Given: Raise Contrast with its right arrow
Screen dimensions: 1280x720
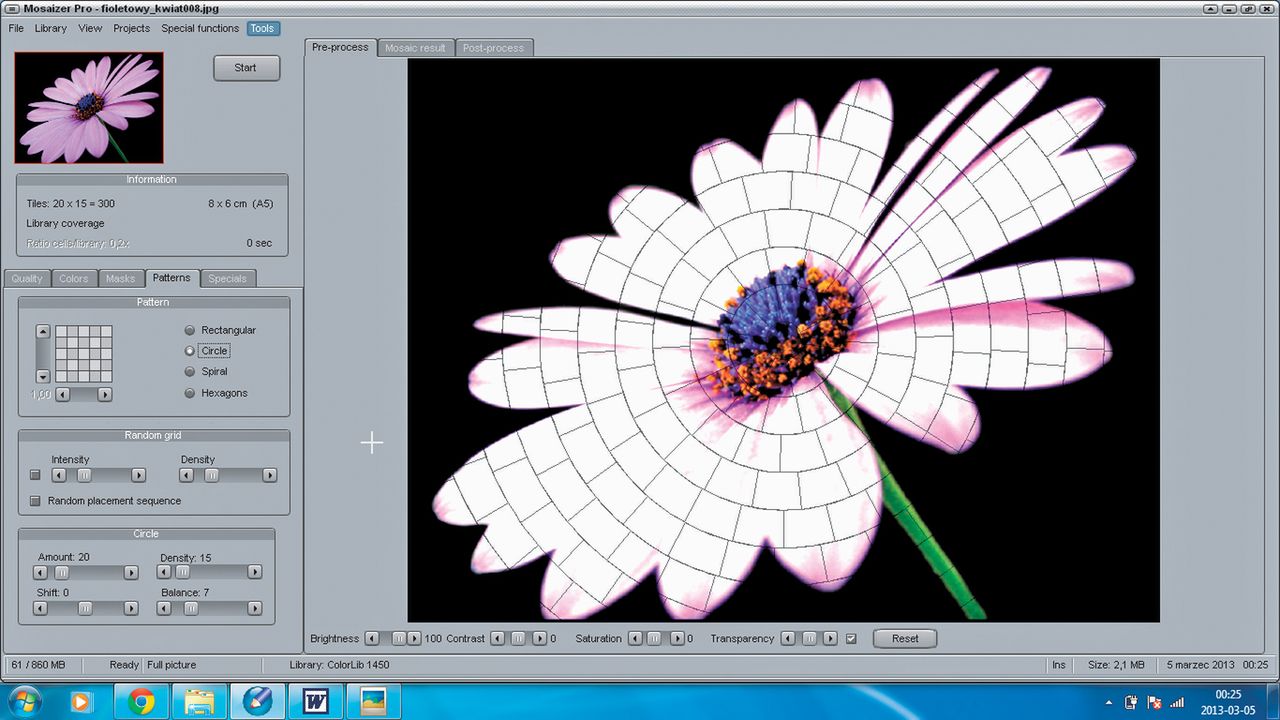Looking at the screenshot, I should [540, 638].
